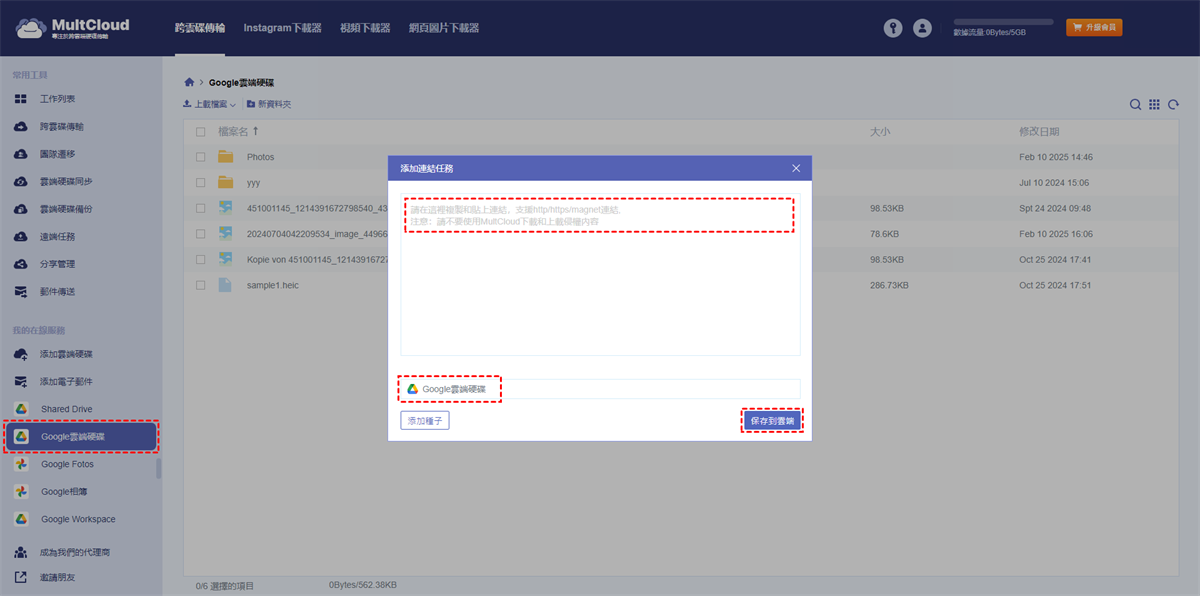Click 邀請朋友 link
Viewport: 1200px width, 596px height.
click(x=57, y=577)
